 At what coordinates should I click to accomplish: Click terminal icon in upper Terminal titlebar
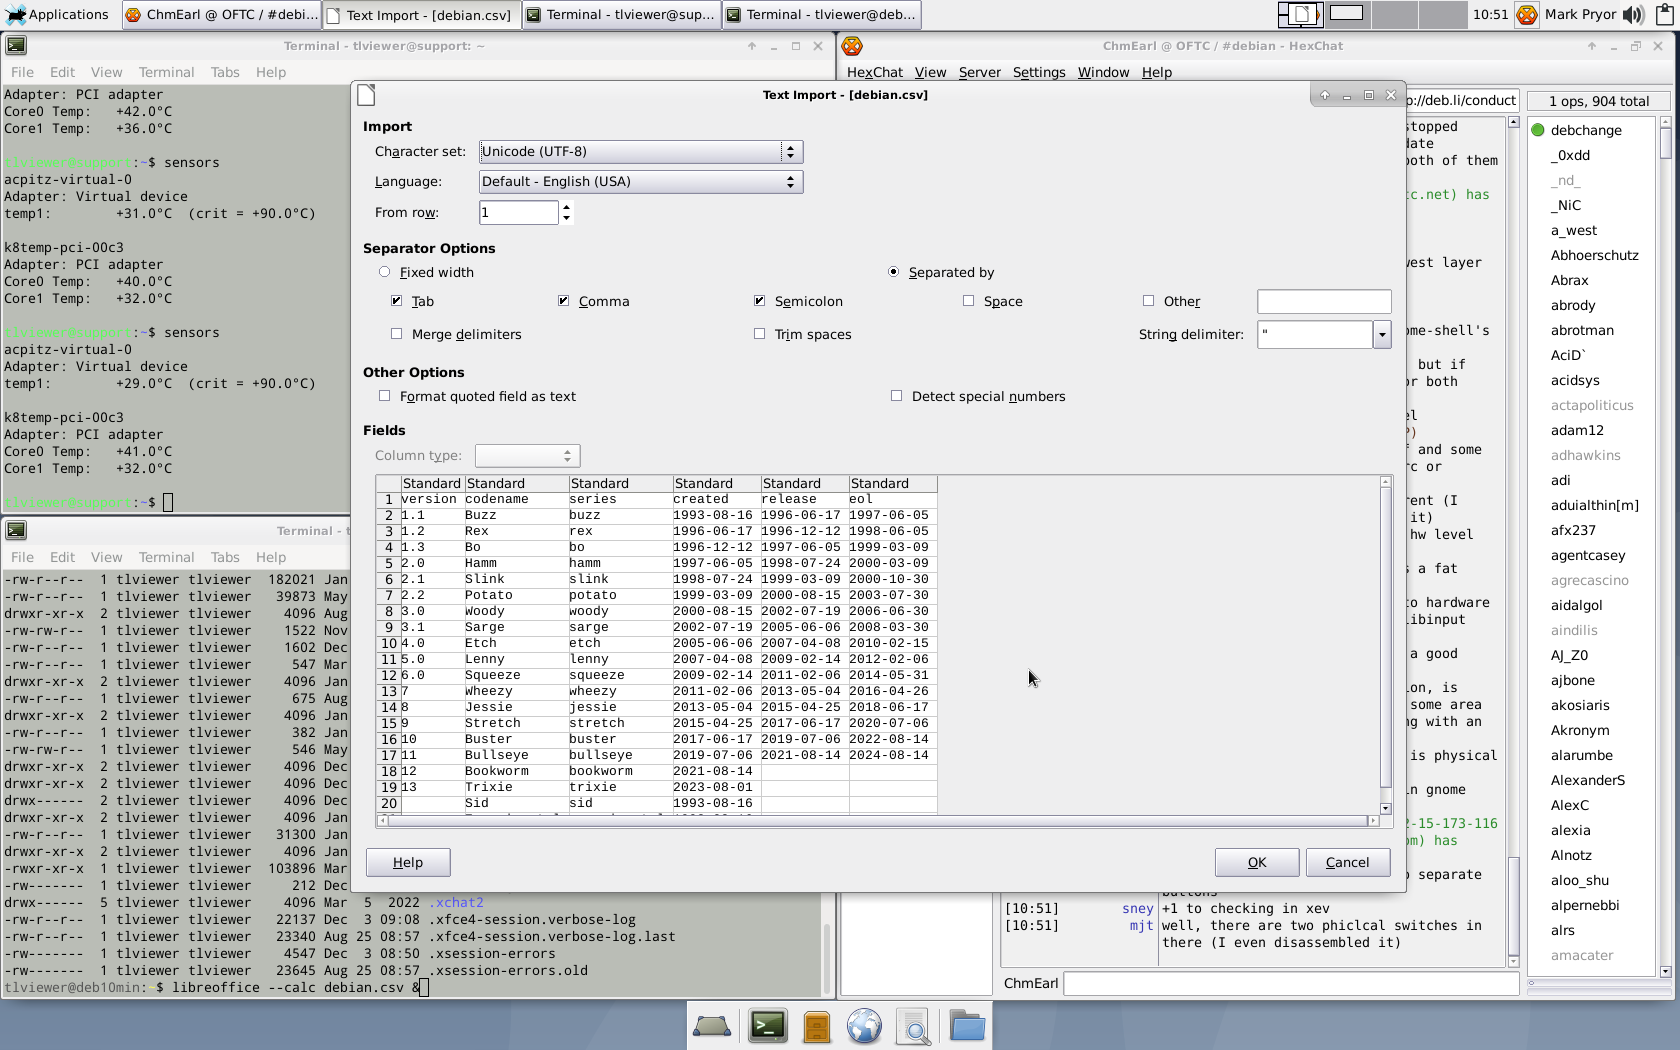(16, 46)
